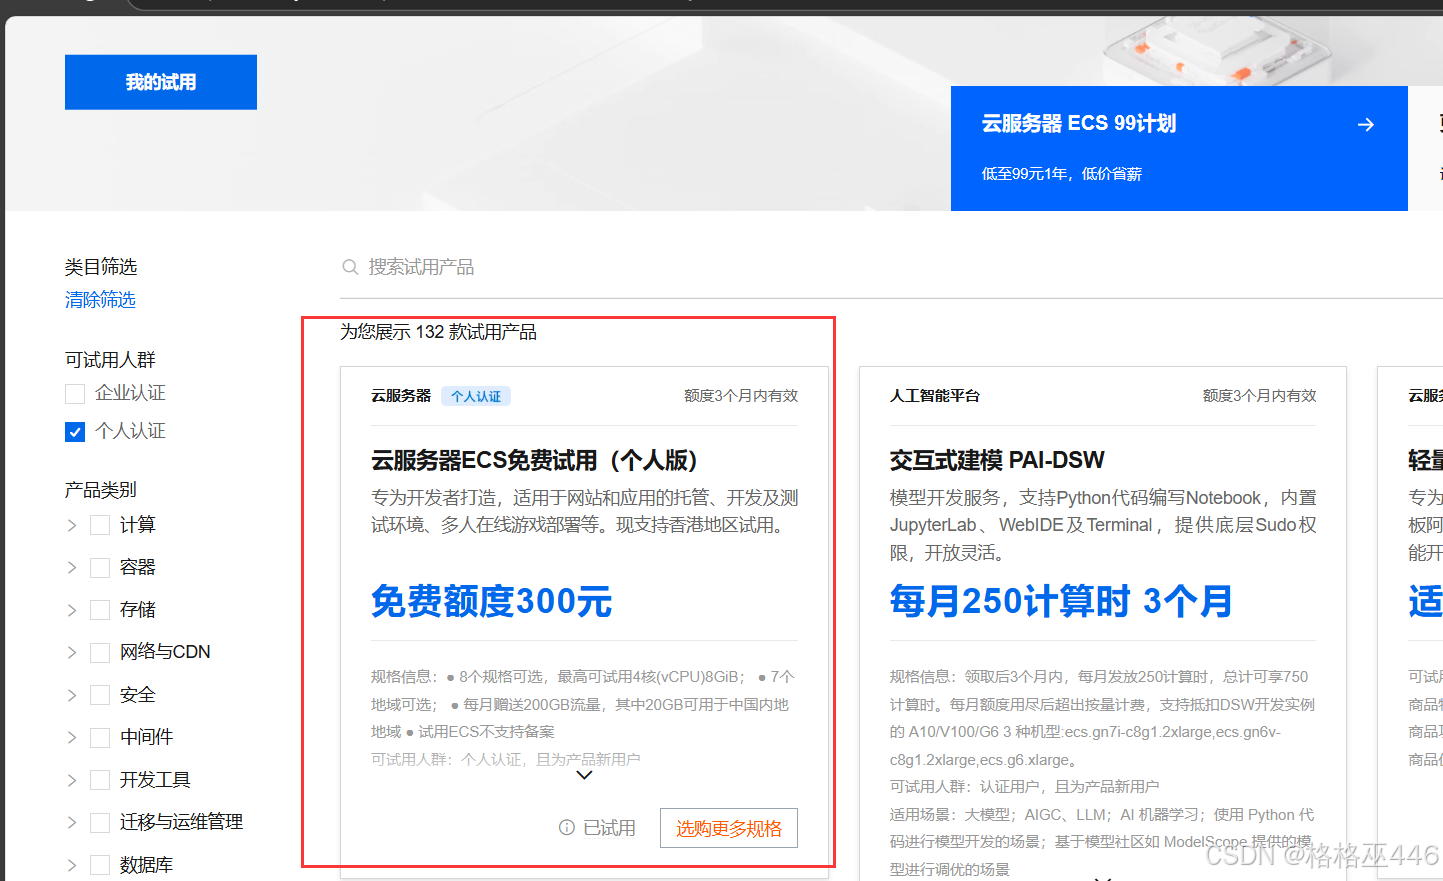The width and height of the screenshot is (1443, 881).
Task: Tick the 迁移与运维管理 checkbox
Action: pos(100,823)
